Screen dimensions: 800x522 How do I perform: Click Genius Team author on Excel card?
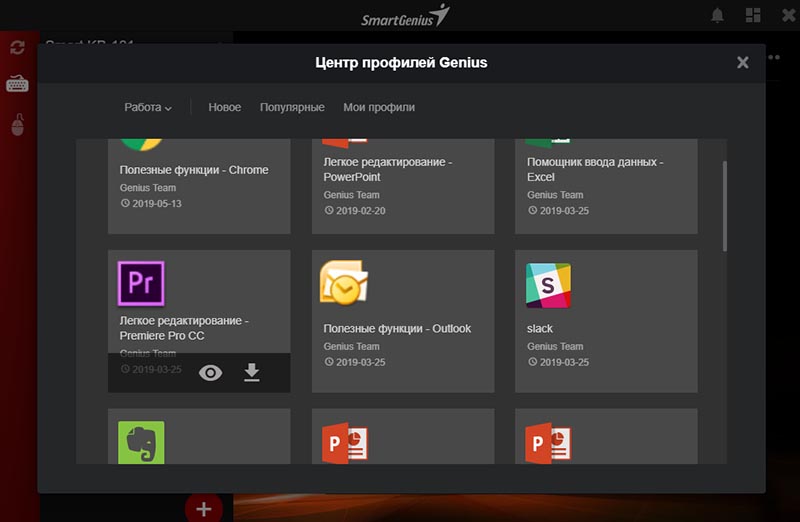point(555,195)
